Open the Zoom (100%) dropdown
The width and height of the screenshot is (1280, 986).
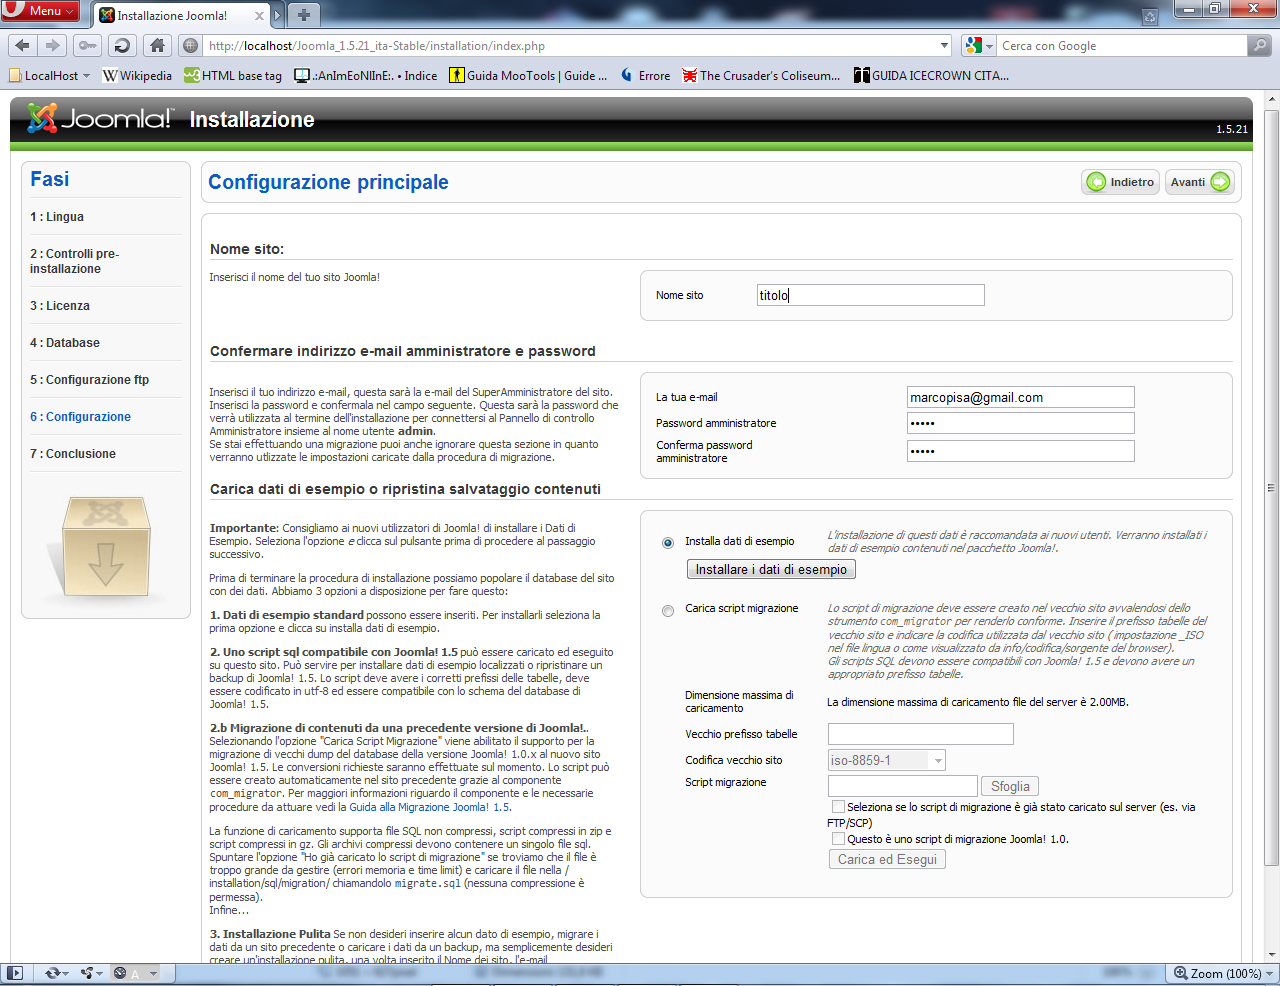click(1224, 973)
